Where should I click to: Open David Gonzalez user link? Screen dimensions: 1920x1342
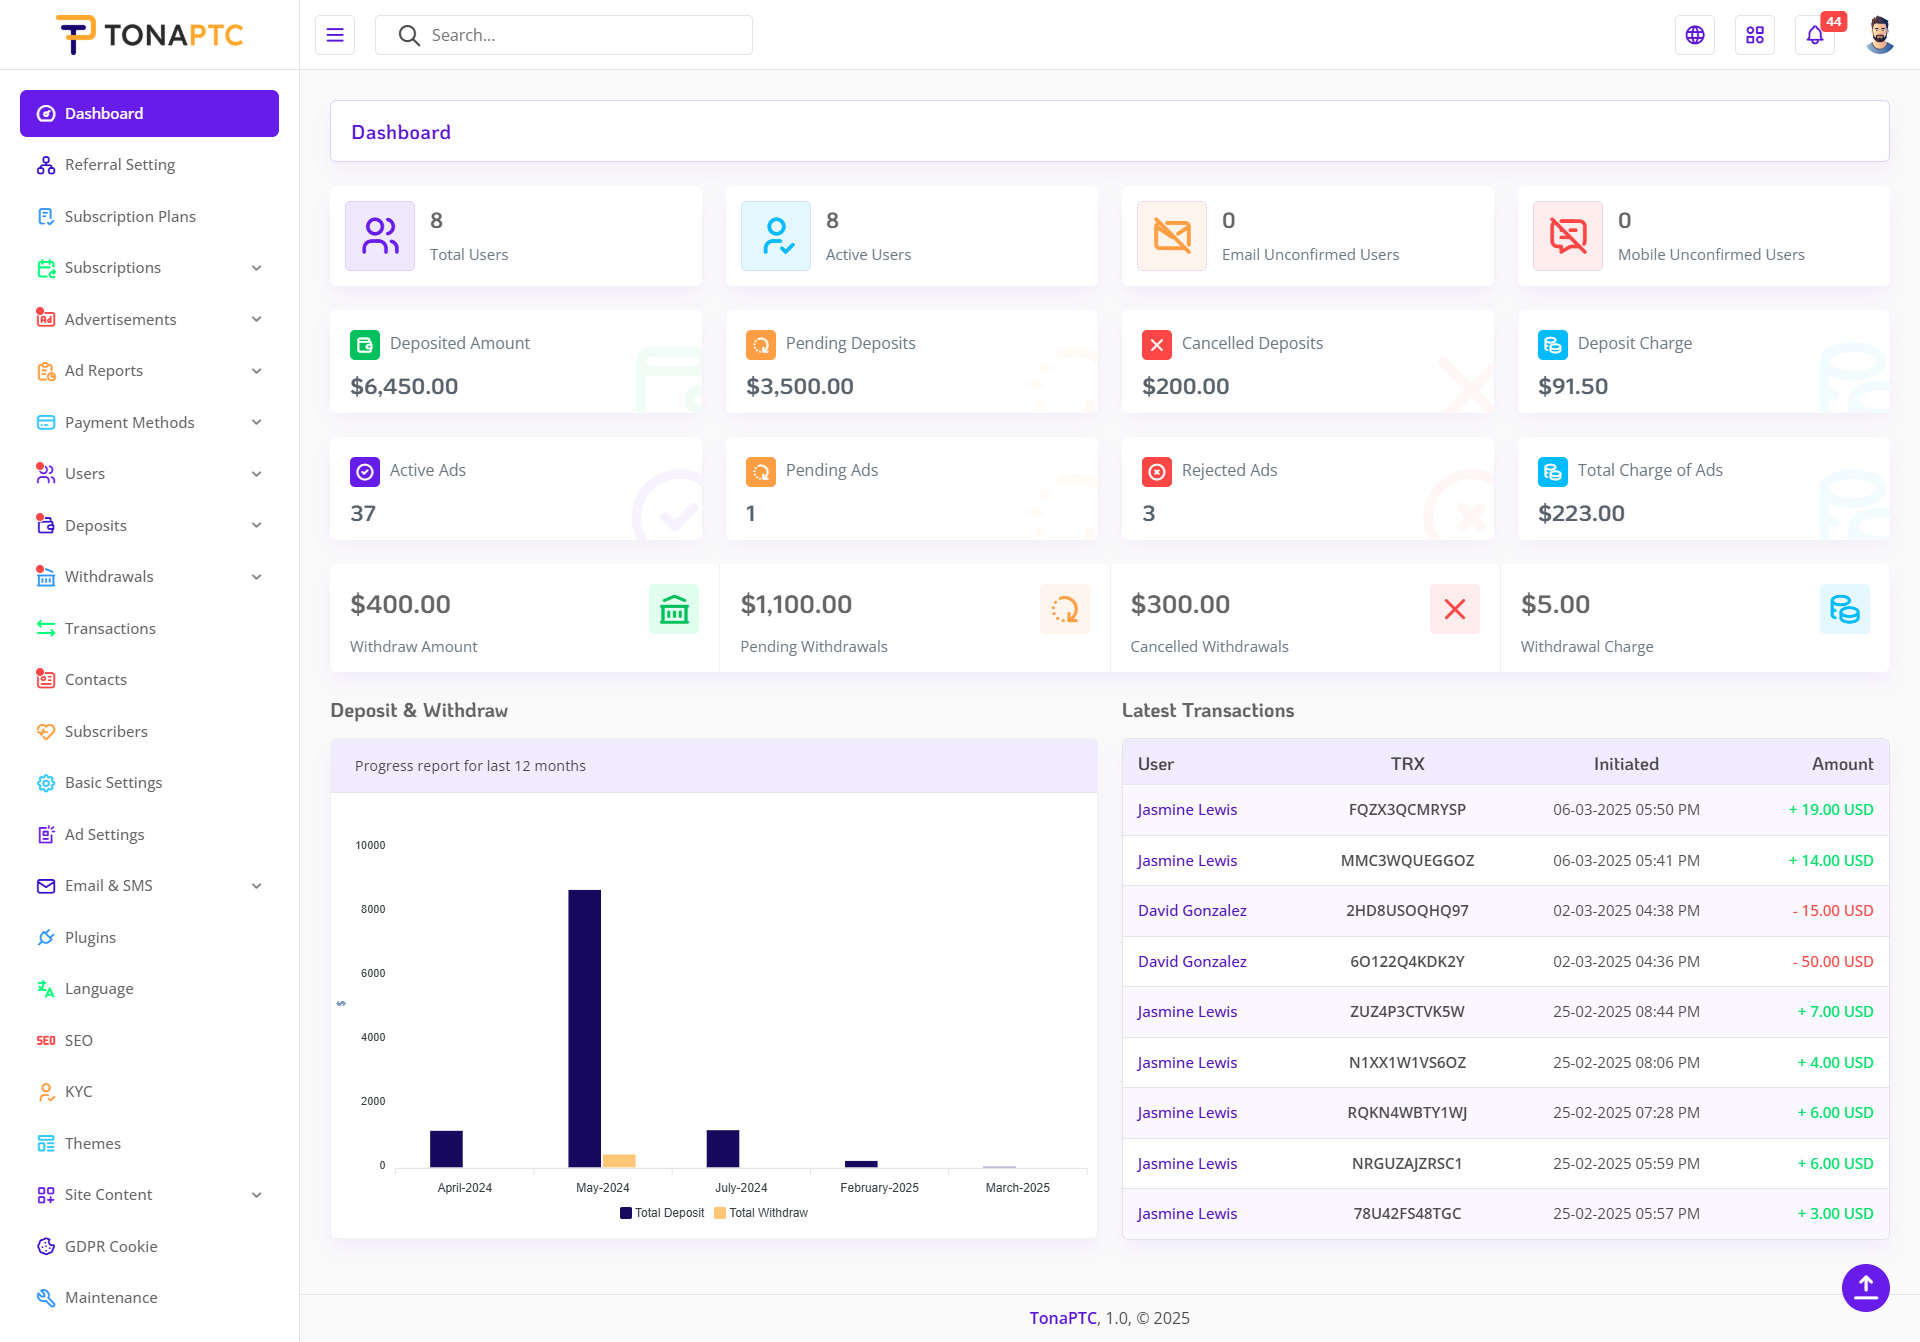pyautogui.click(x=1192, y=911)
